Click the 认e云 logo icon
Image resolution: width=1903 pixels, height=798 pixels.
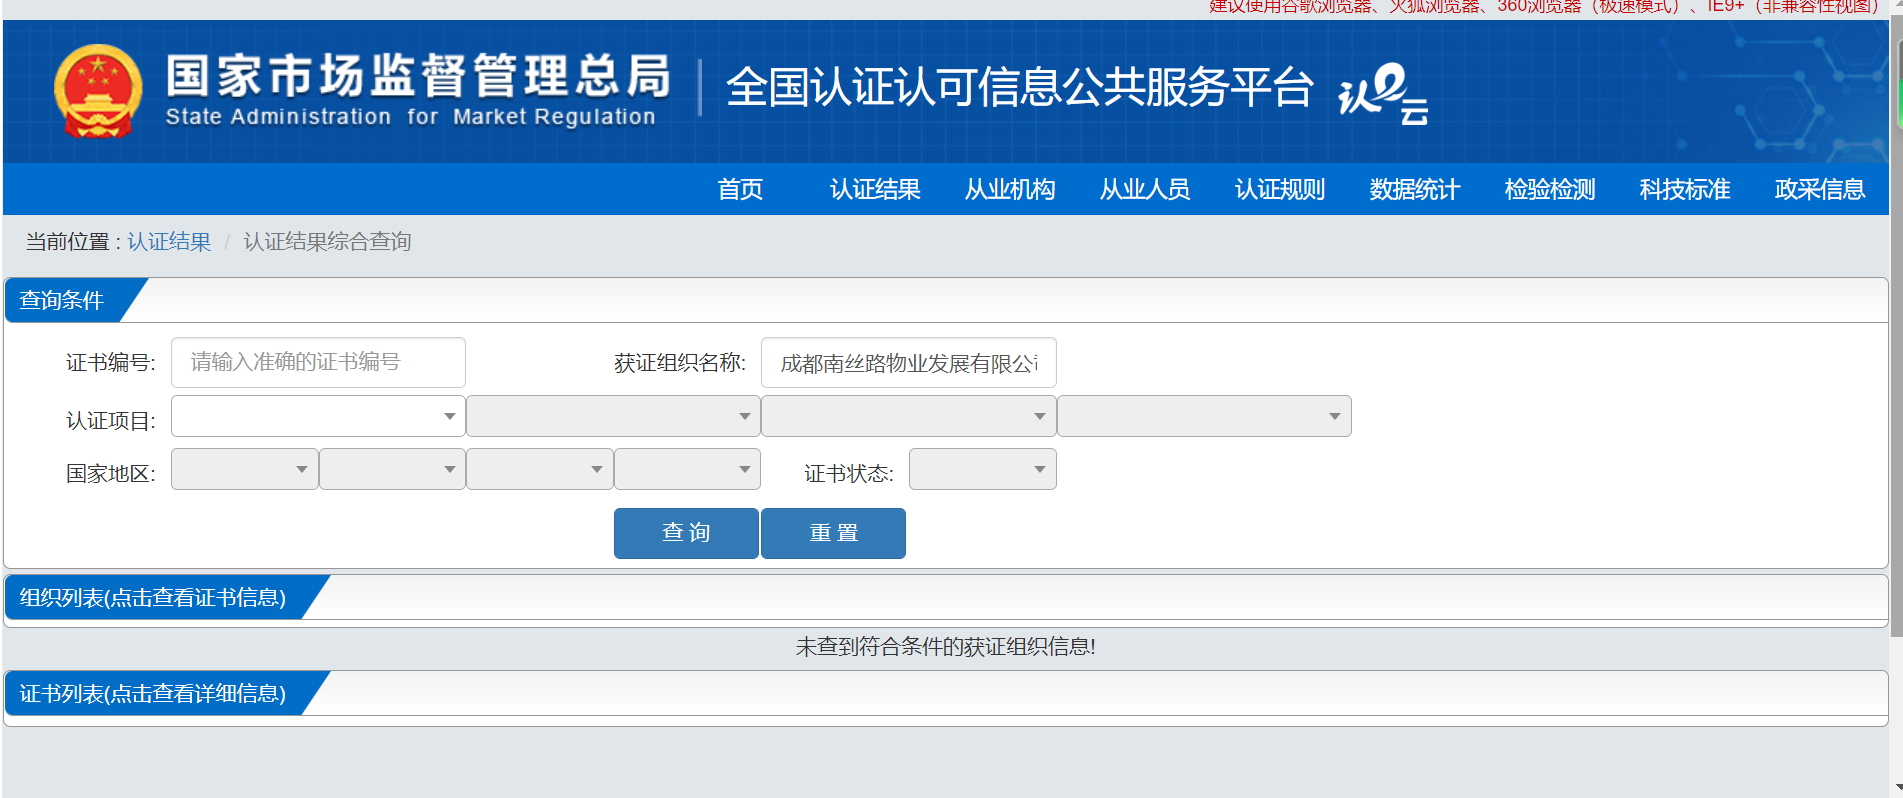click(1383, 93)
